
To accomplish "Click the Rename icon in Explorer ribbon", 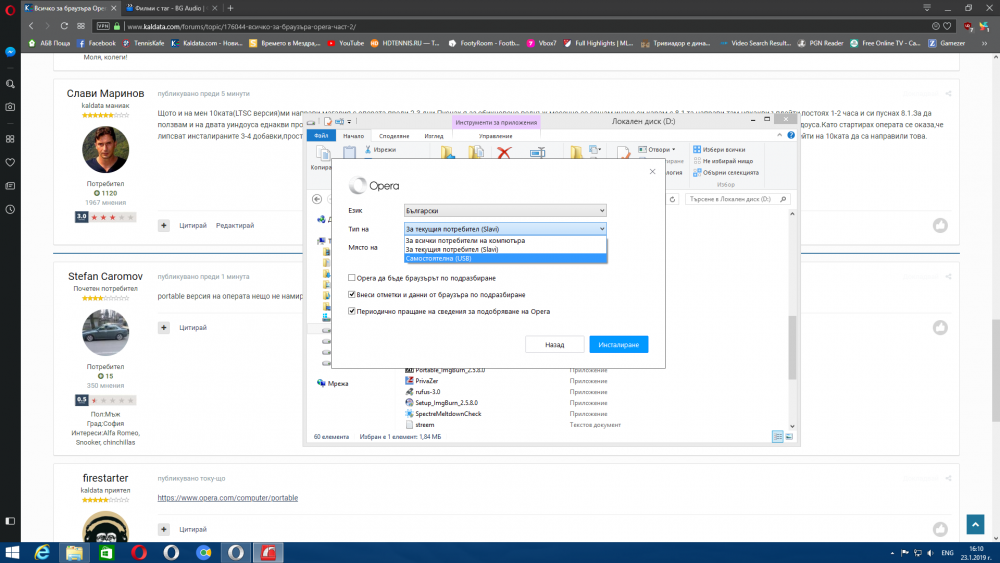I will click(538, 152).
